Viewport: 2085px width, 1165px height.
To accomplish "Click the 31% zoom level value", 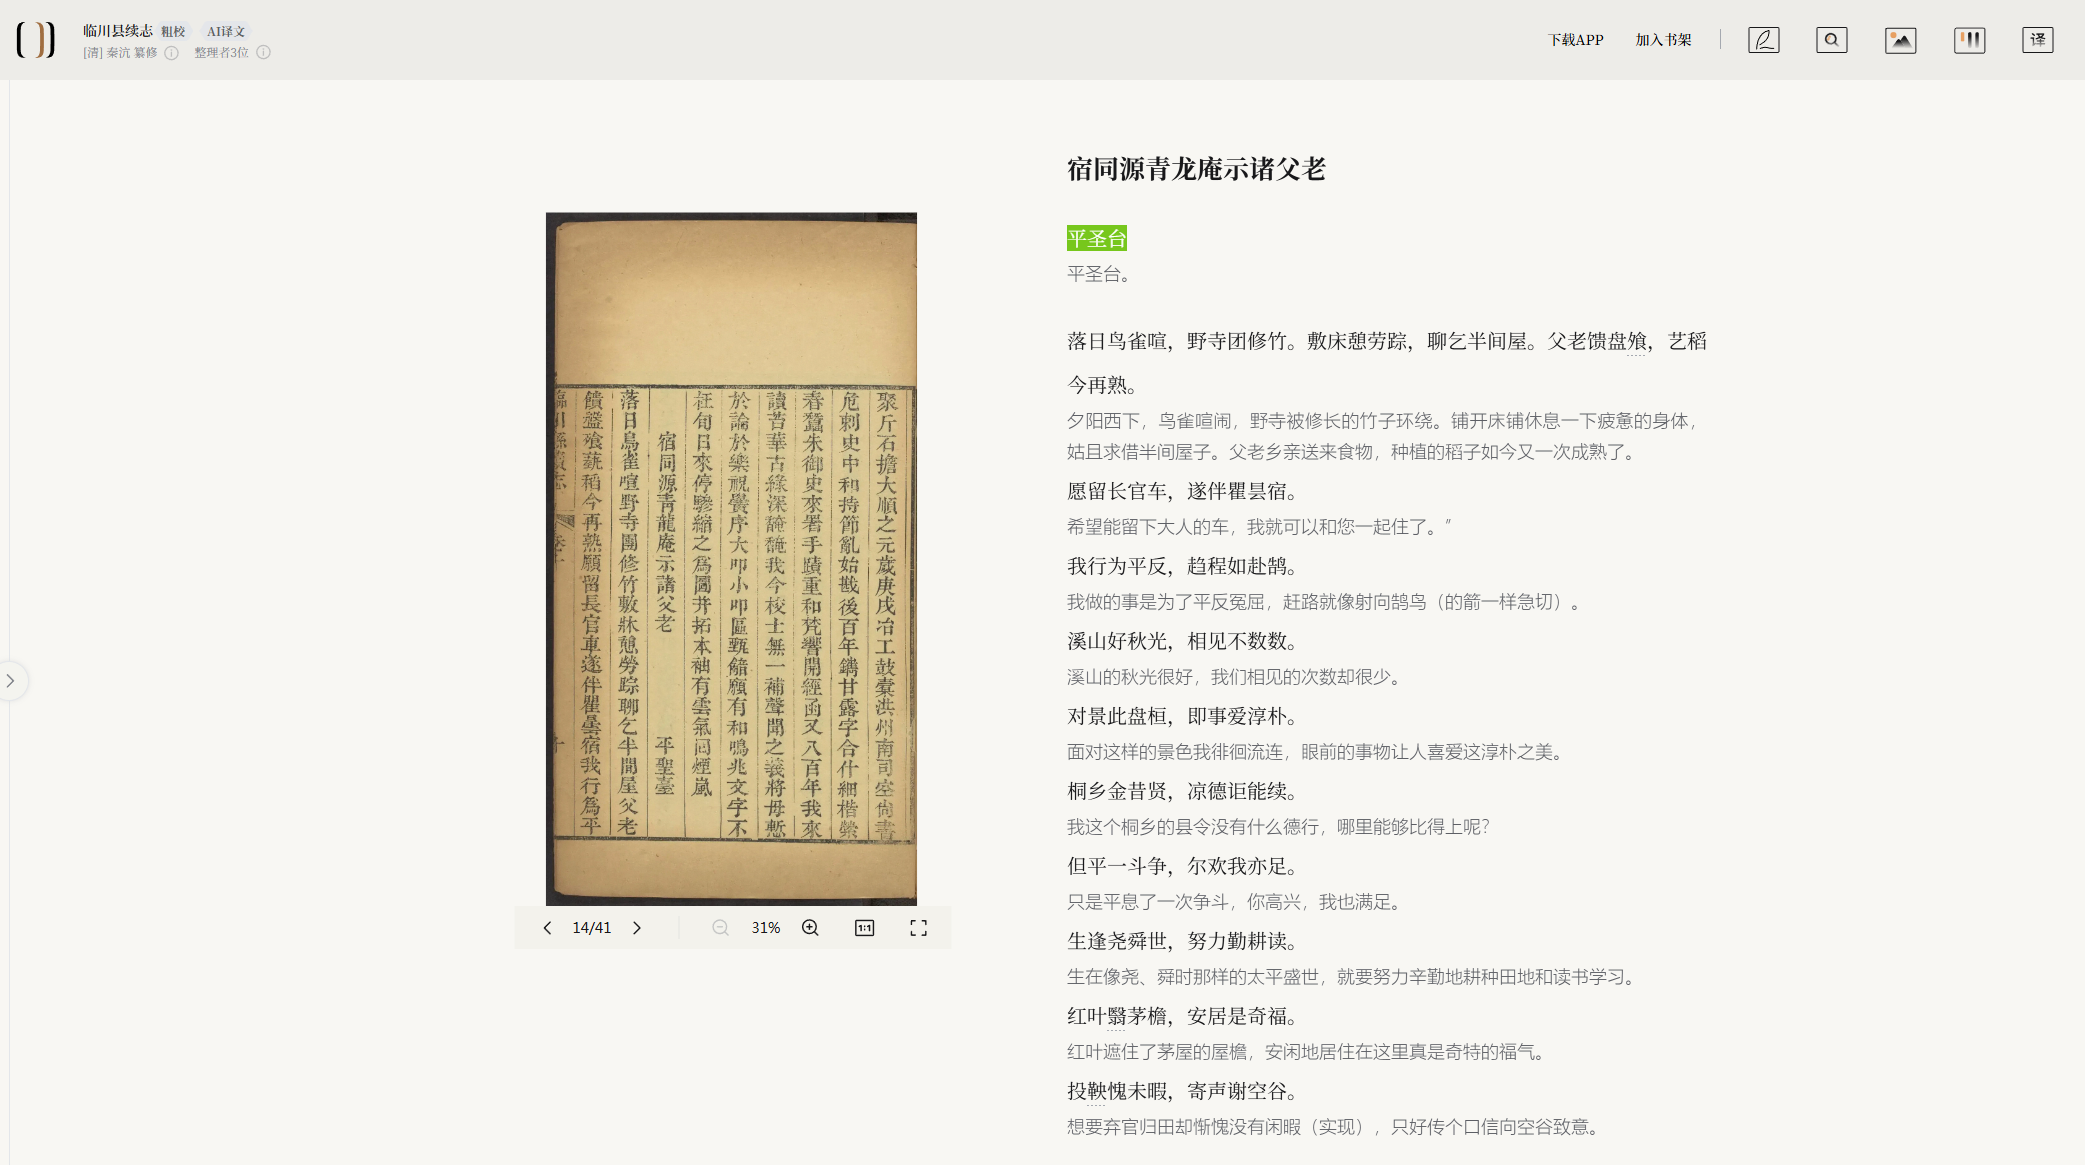I will click(x=765, y=928).
